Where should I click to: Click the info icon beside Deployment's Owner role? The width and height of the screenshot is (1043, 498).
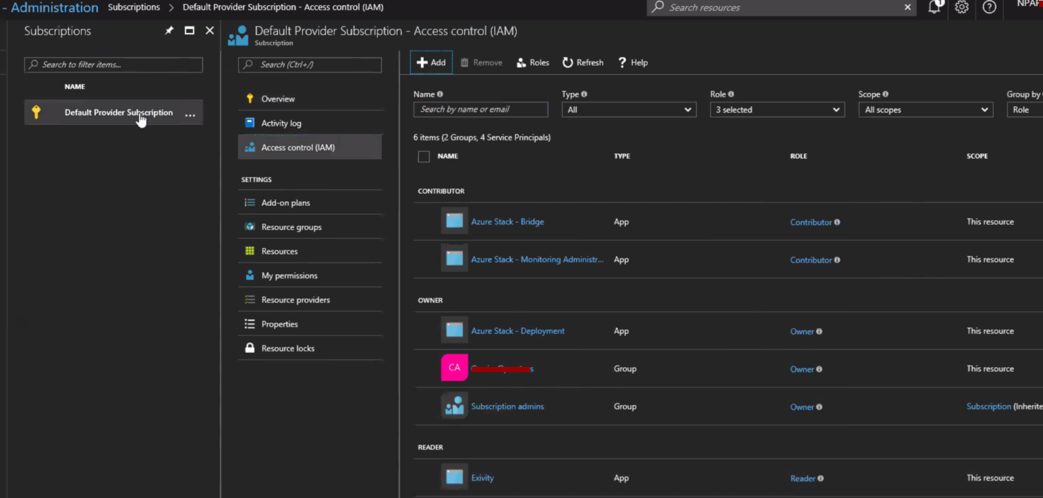tap(819, 331)
